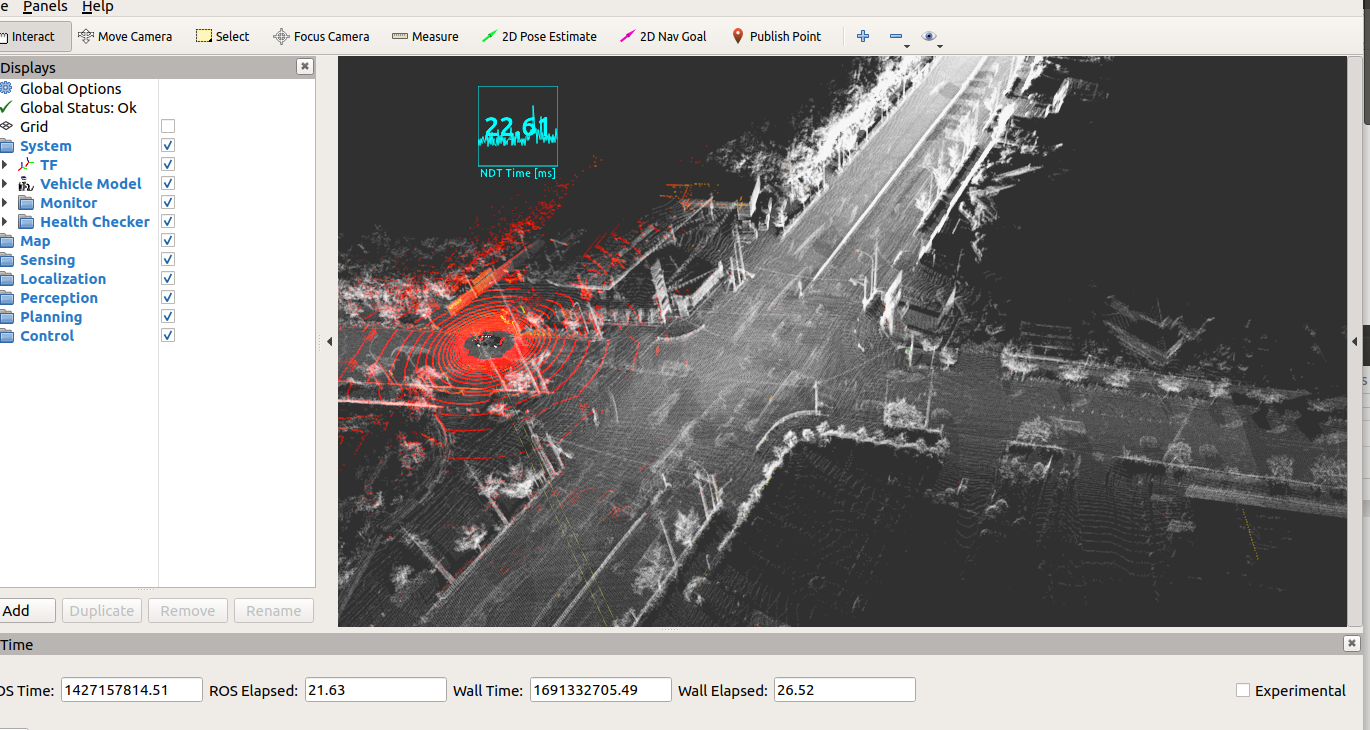Select the Interact tool

click(x=34, y=36)
